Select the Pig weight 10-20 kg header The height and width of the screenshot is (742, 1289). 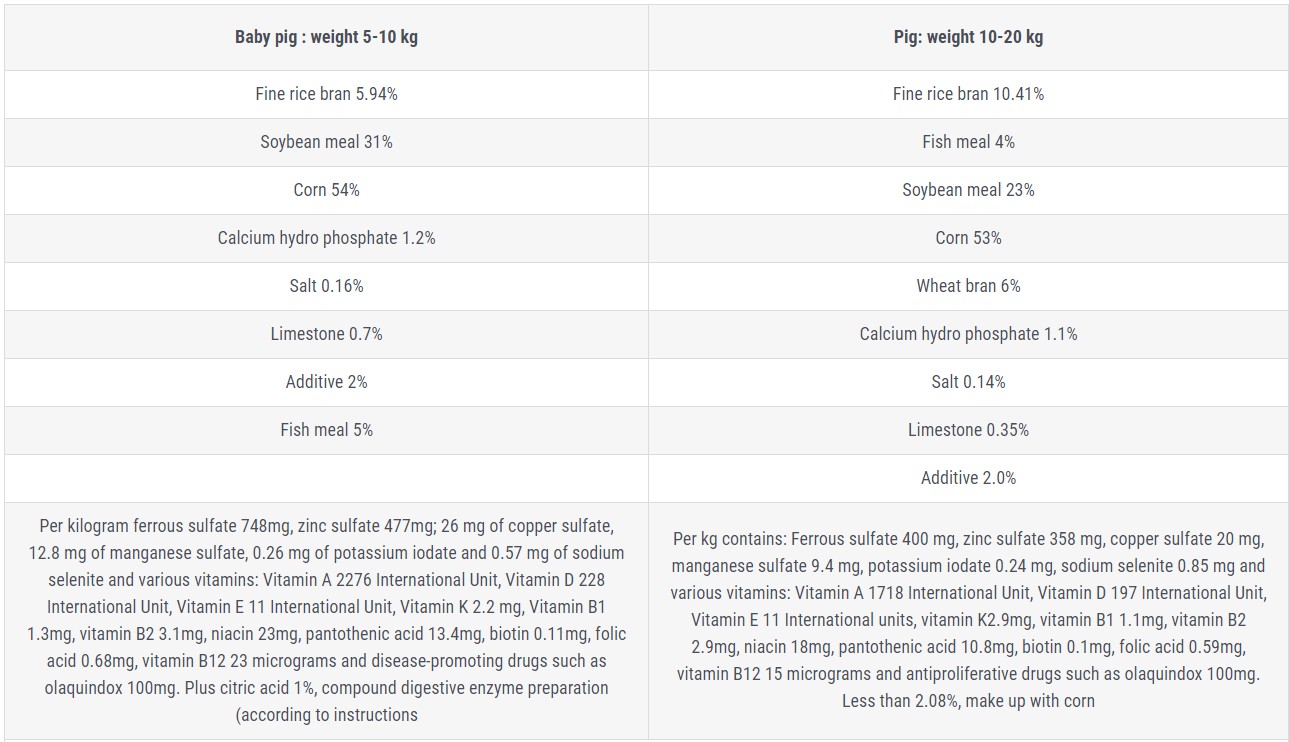click(x=968, y=37)
